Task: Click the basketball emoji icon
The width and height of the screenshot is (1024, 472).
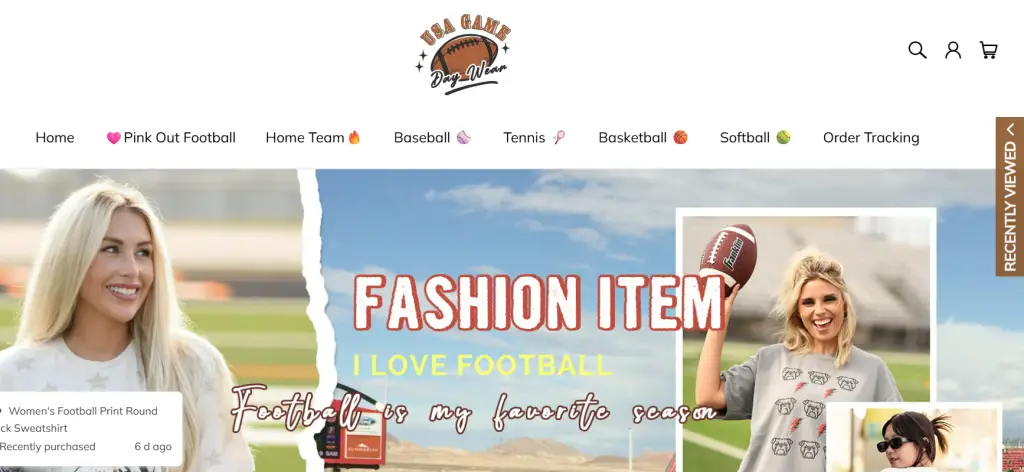Action: pos(680,137)
